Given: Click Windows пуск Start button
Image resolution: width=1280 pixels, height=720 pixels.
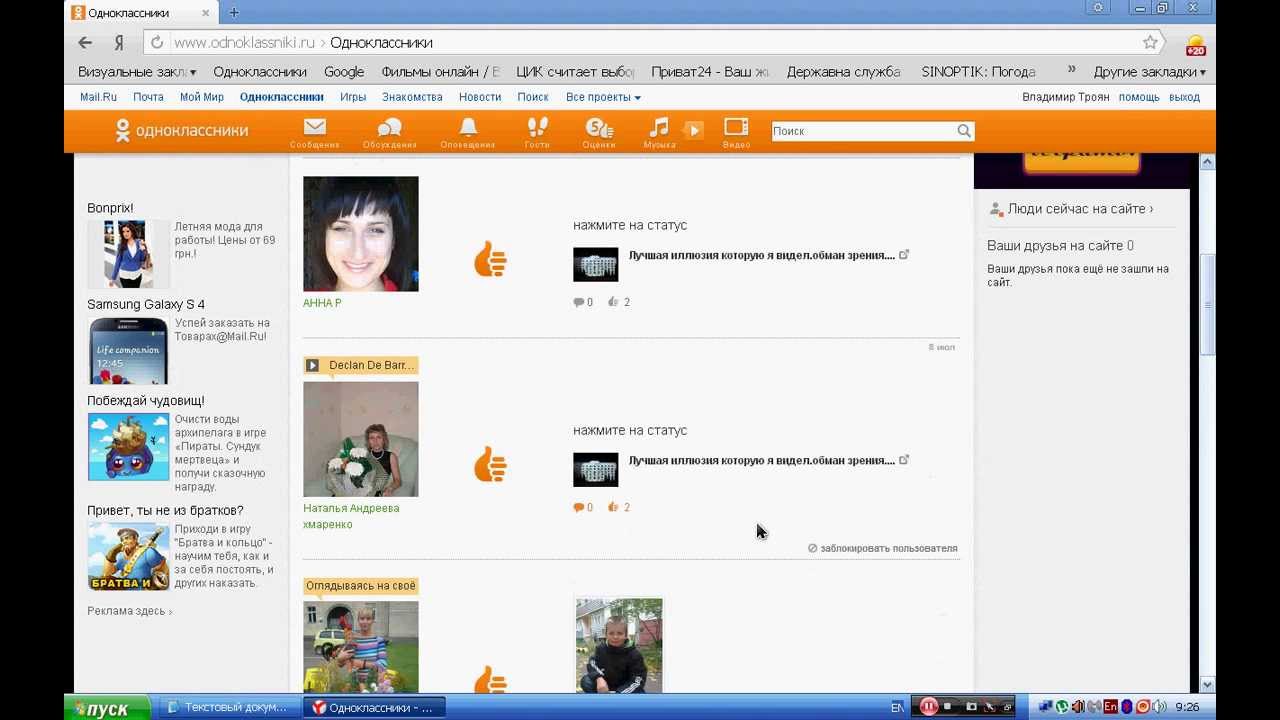Looking at the screenshot, I should (105, 708).
